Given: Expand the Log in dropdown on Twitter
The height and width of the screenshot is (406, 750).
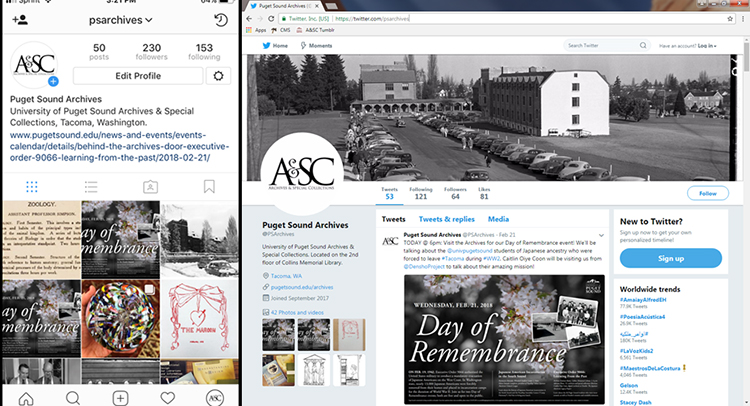Looking at the screenshot, I should click(x=707, y=46).
